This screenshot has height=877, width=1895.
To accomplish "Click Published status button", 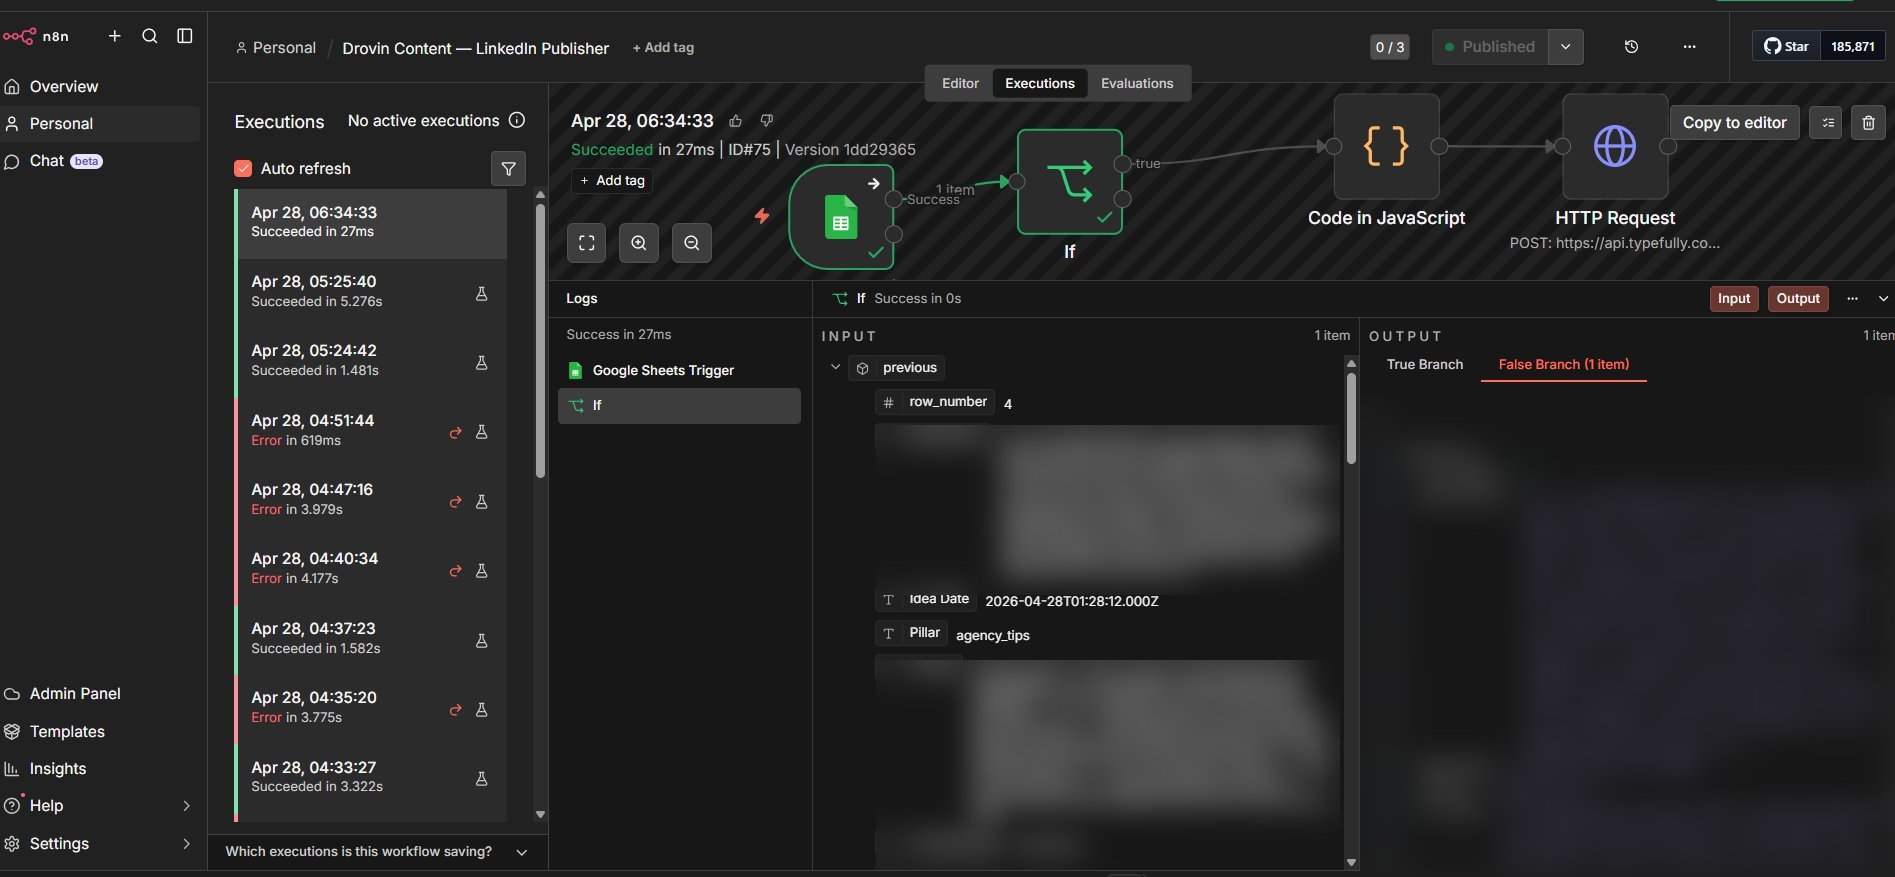I will [1490, 47].
